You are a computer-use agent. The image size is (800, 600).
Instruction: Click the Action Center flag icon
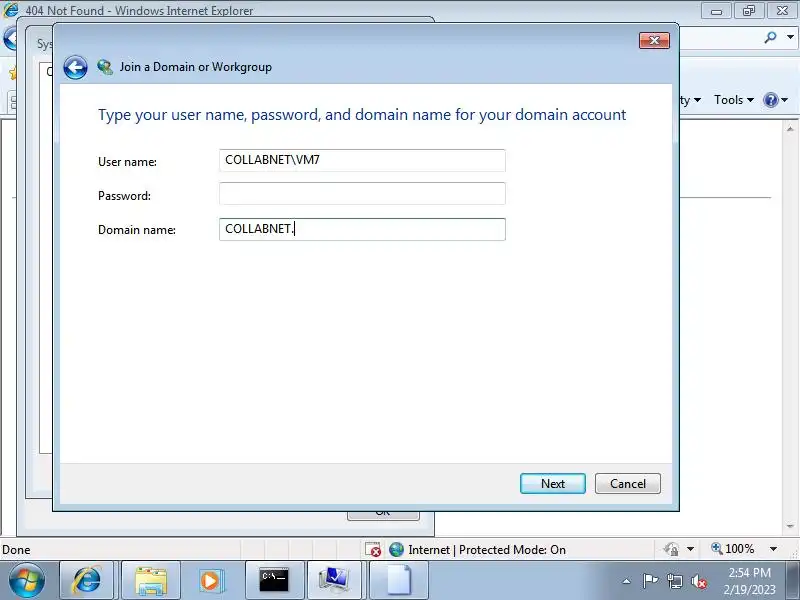coord(650,581)
